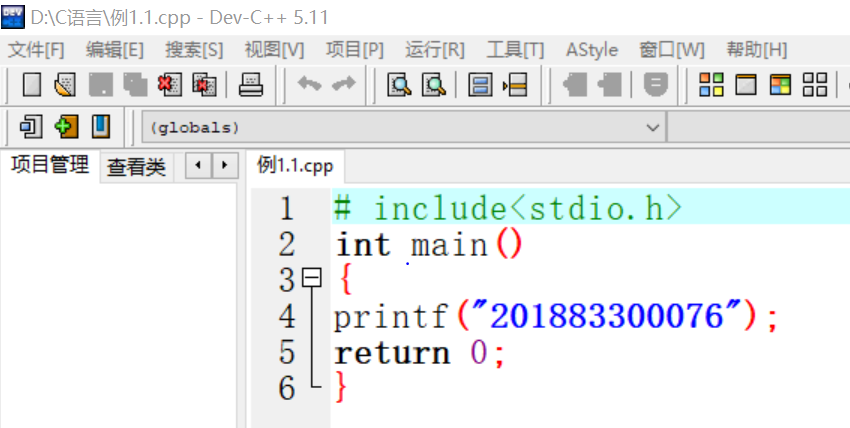Create a new source file via toolbar

(x=32, y=85)
